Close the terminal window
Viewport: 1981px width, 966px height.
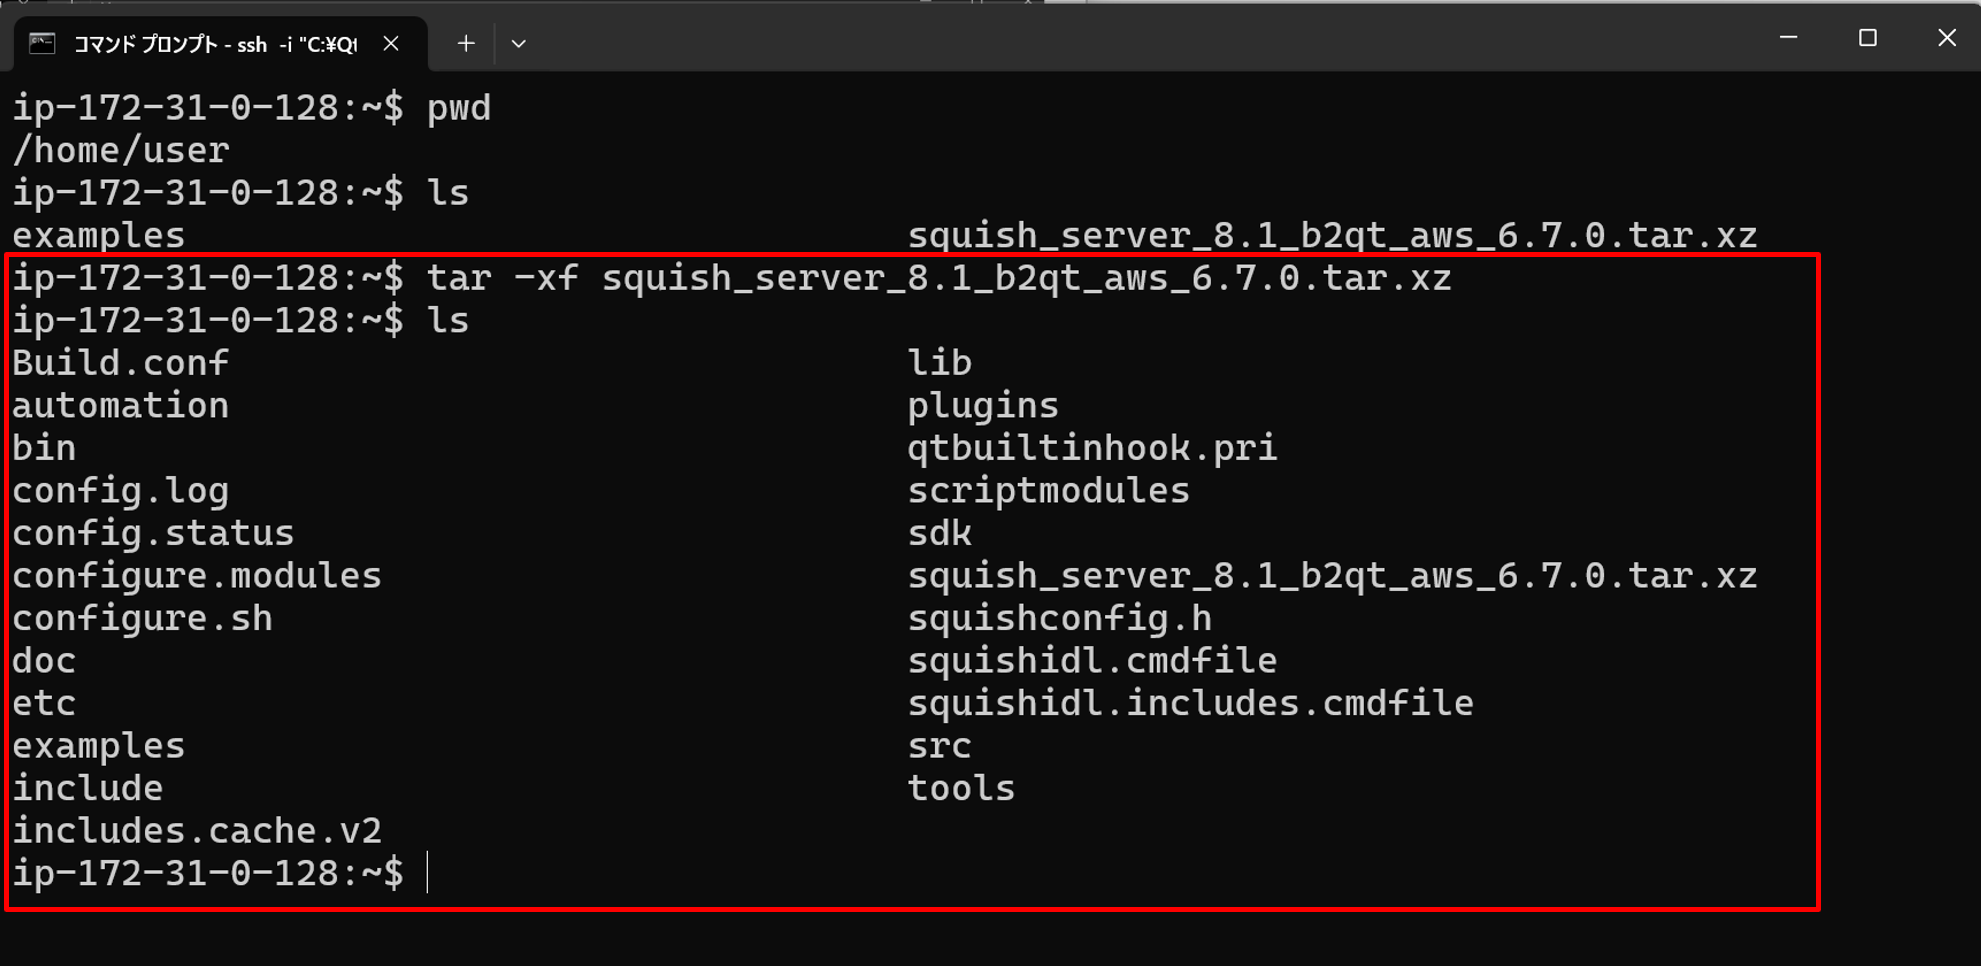coord(1946,38)
